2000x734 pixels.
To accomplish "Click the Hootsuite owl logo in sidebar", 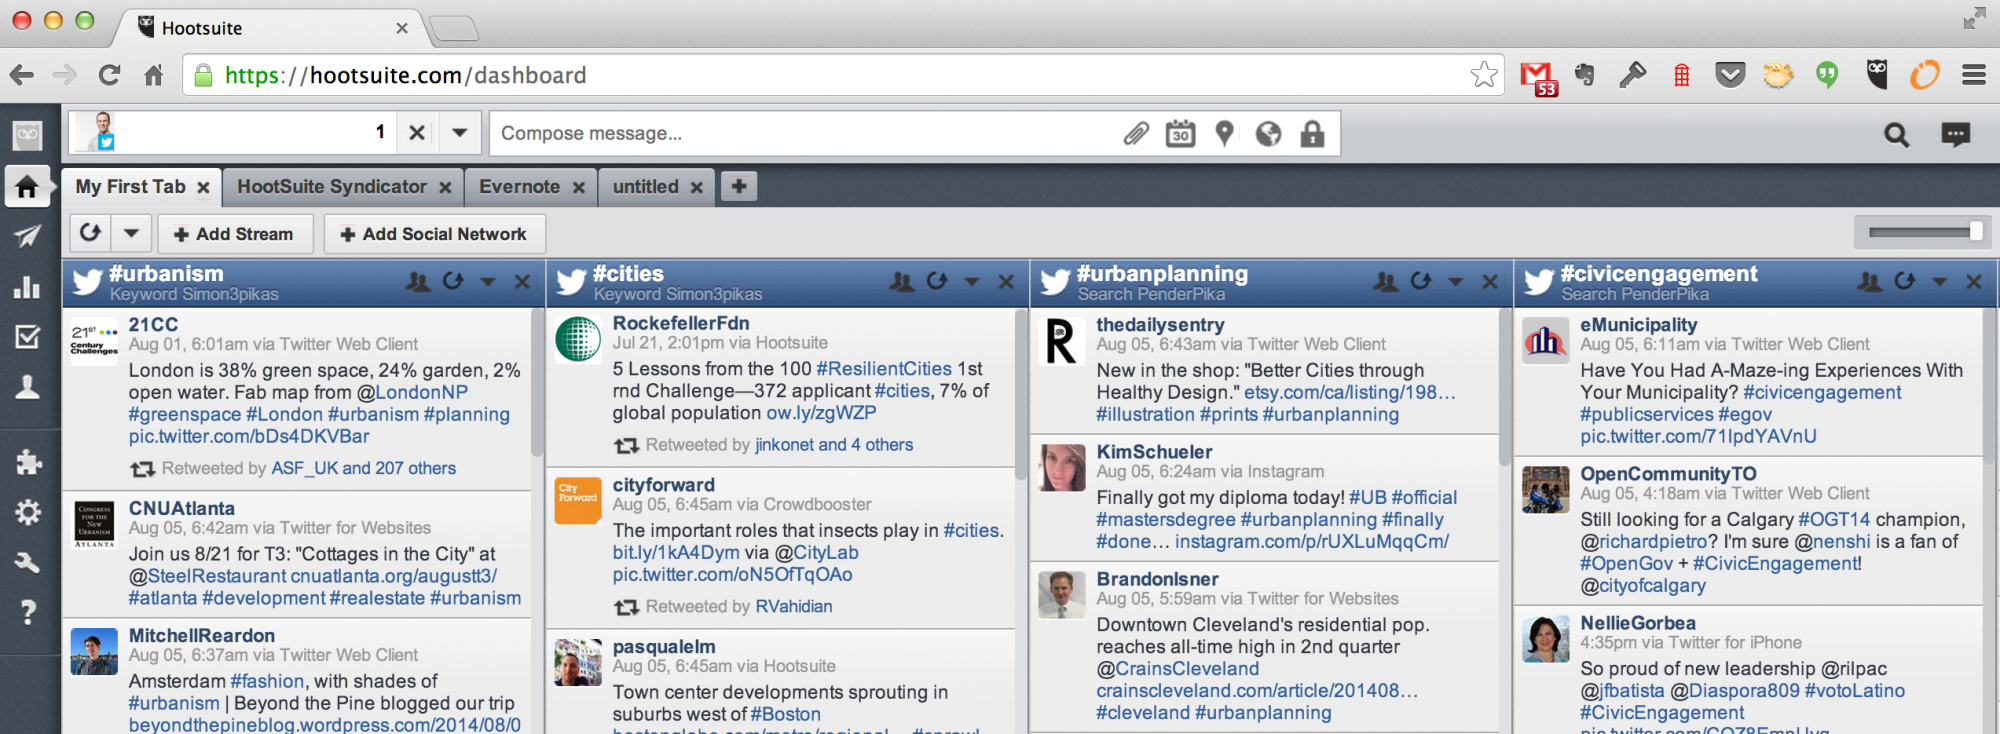I will pos(27,135).
